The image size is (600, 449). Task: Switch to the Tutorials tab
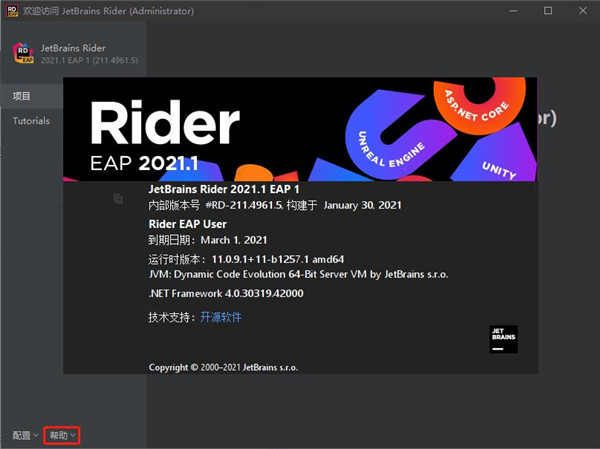click(31, 121)
